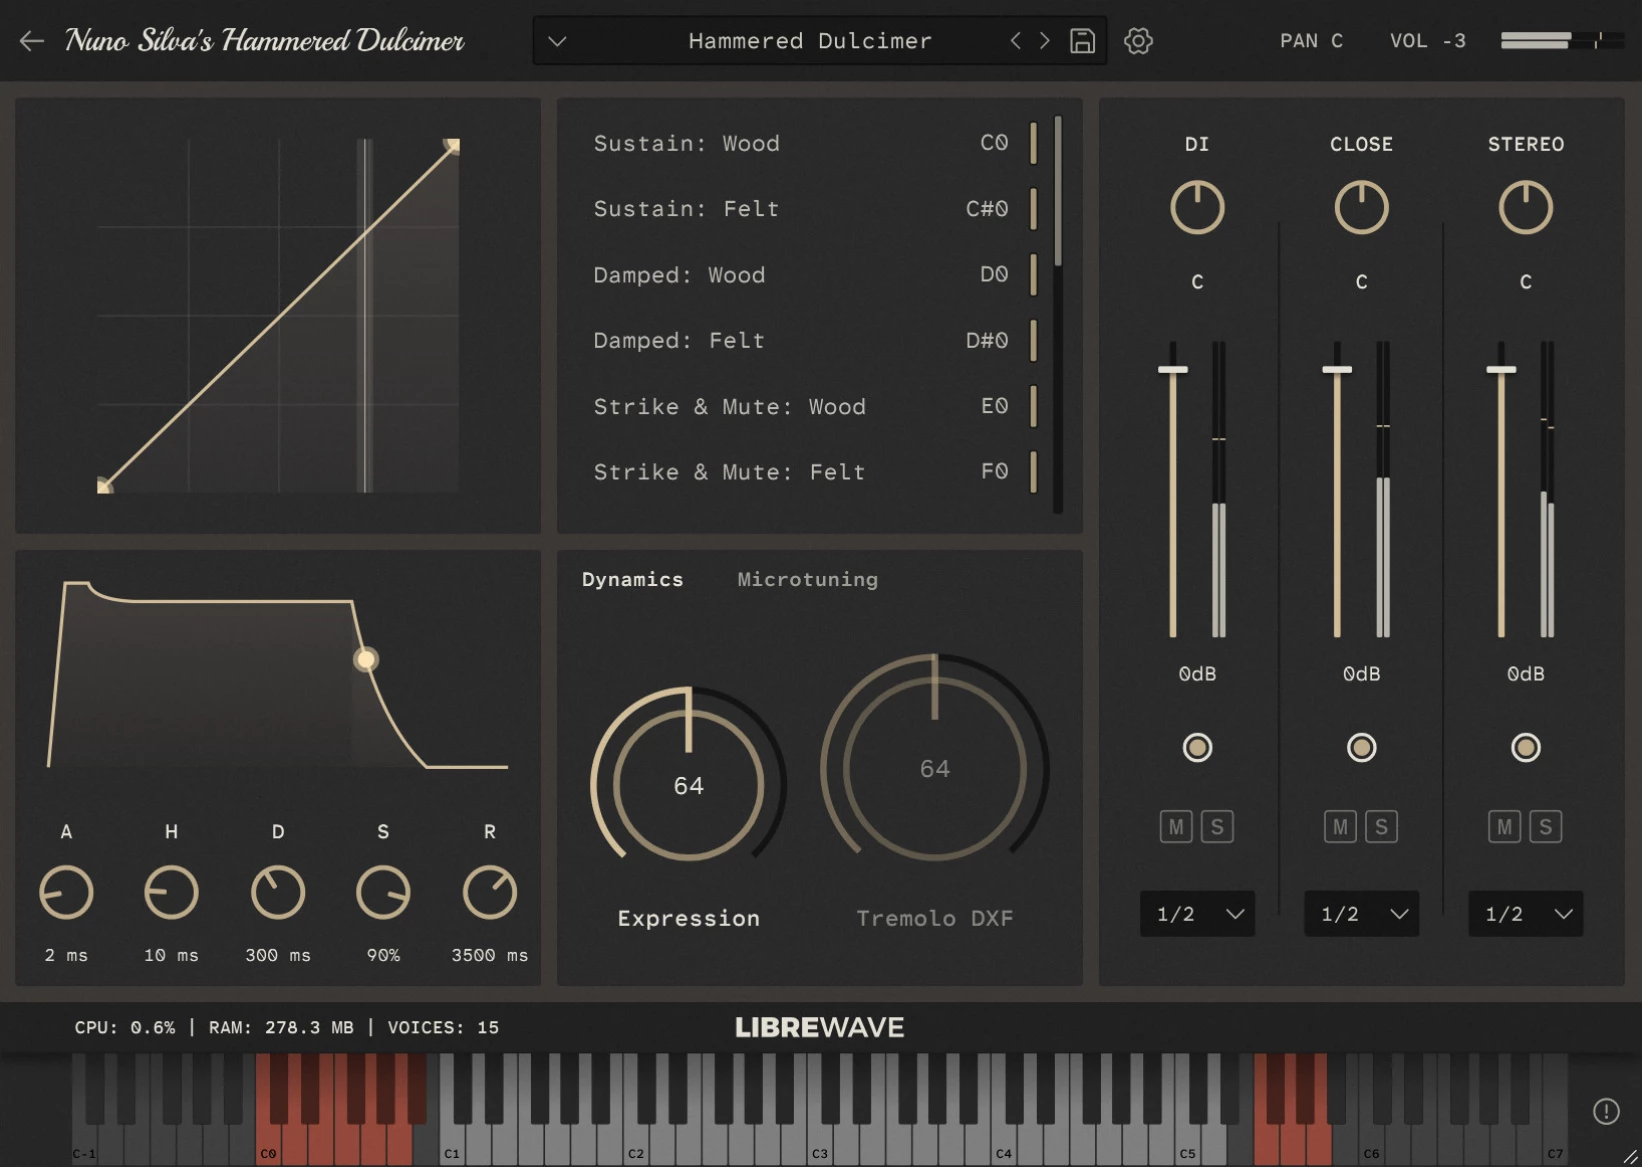Click the Librewave logo
This screenshot has height=1167, width=1642.
tap(820, 1028)
